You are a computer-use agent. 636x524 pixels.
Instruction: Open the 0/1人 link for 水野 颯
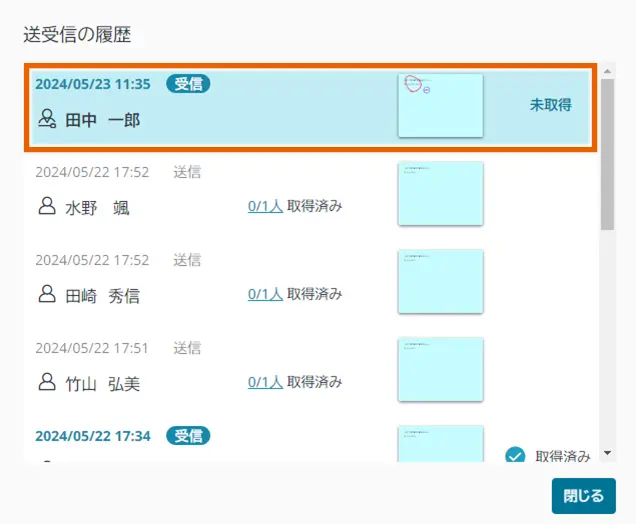click(x=265, y=207)
